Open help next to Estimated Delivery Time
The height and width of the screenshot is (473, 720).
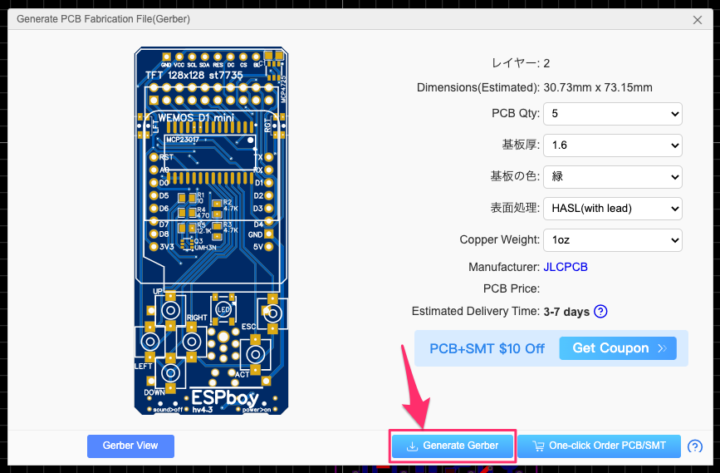[600, 311]
